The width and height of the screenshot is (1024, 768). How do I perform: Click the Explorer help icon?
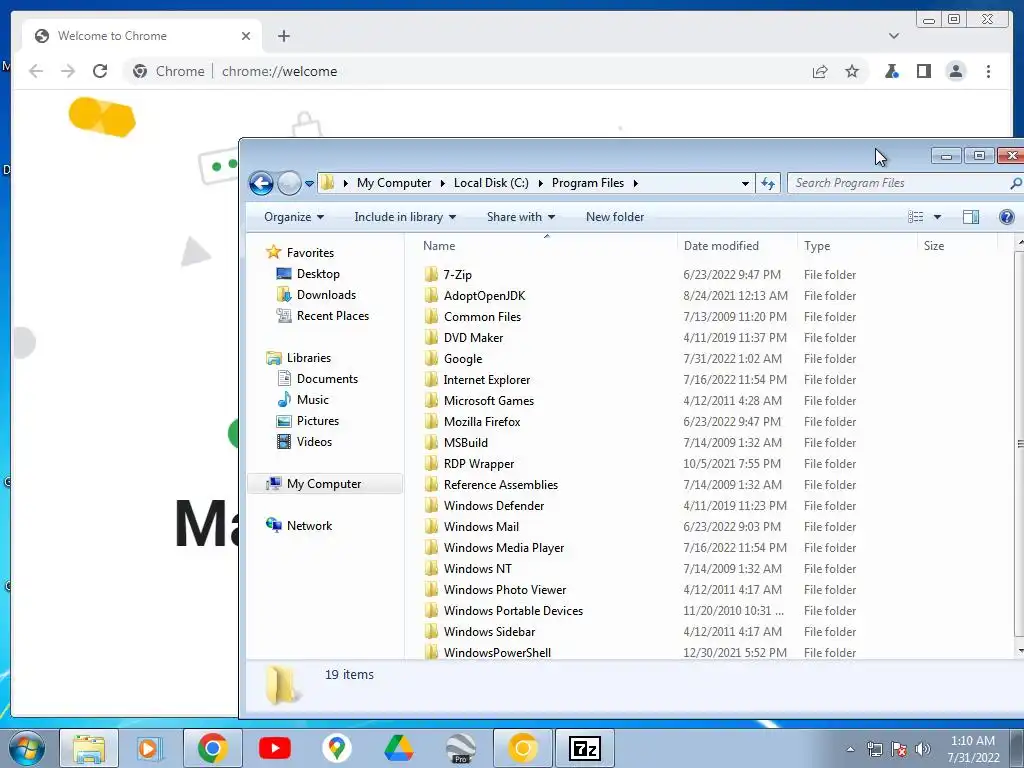click(1006, 217)
